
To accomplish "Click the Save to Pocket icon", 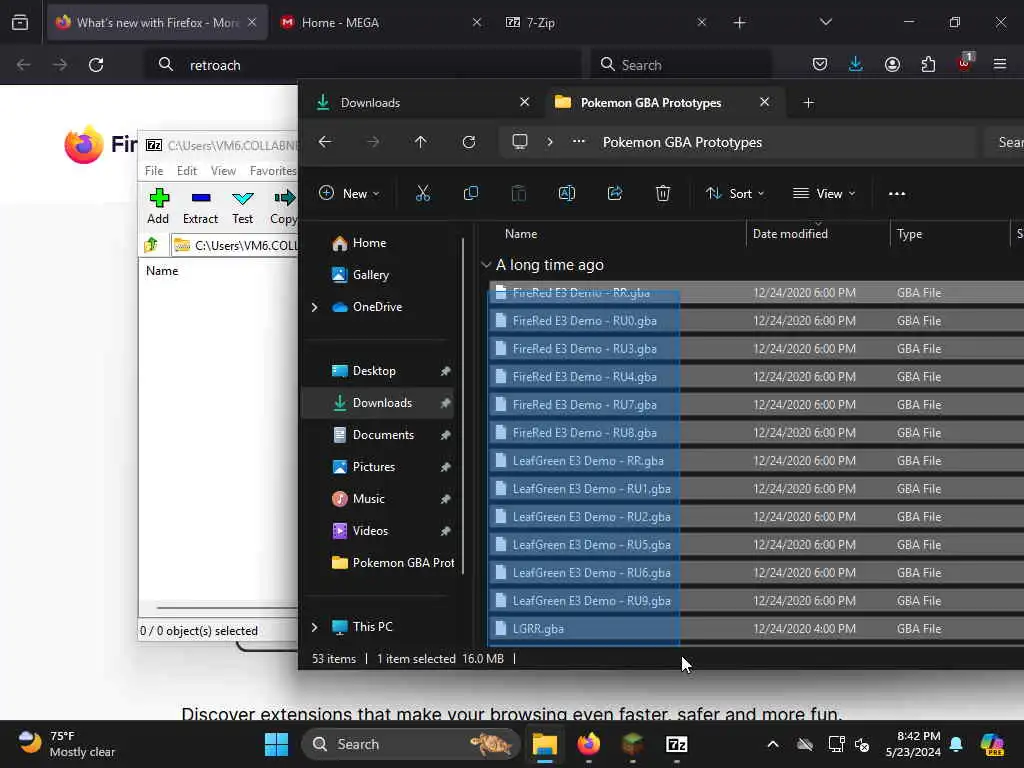I will click(820, 64).
